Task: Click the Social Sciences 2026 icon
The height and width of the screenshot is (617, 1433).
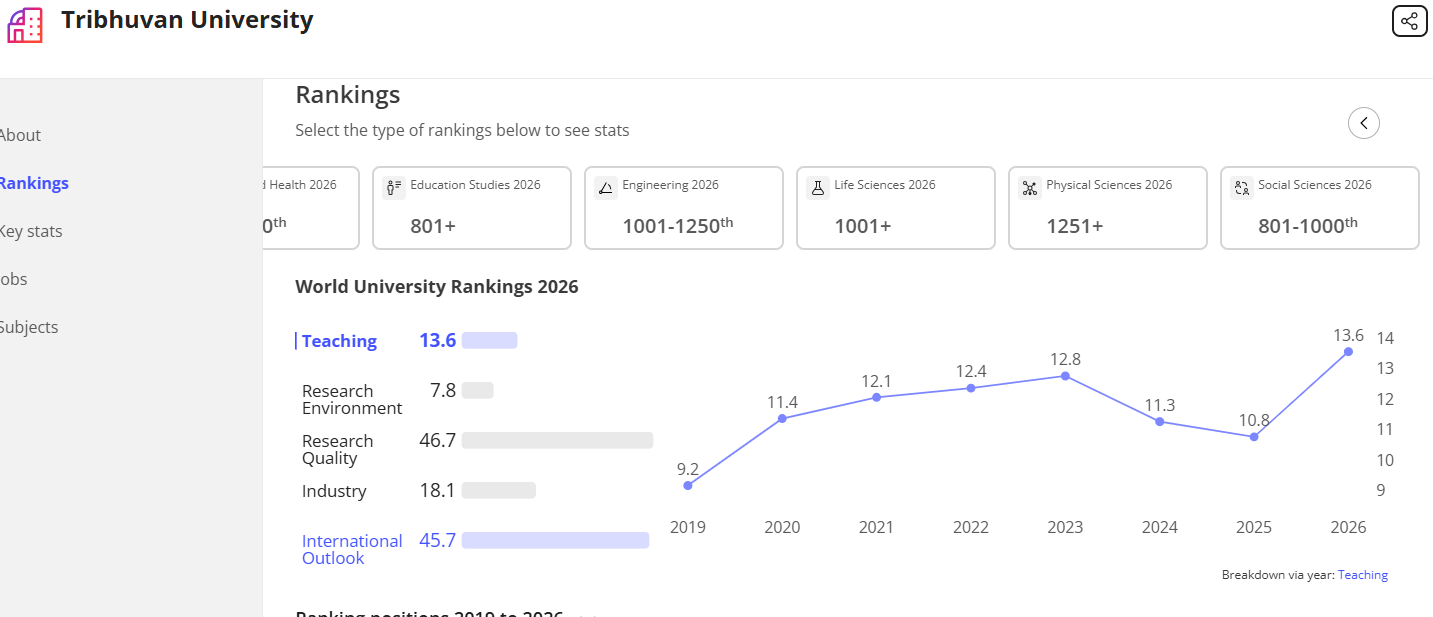Action: [x=1242, y=188]
